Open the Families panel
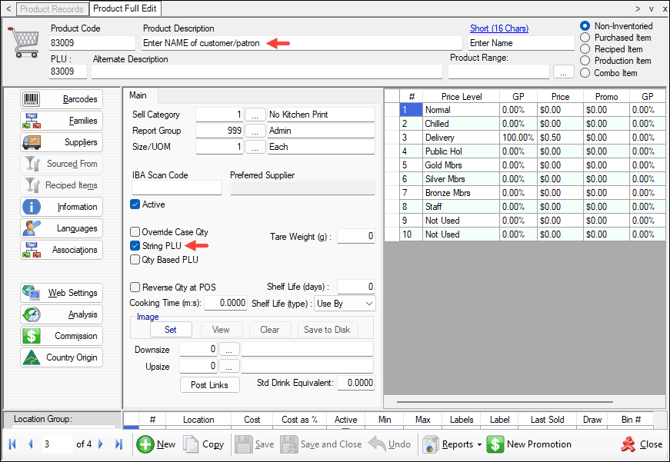Screen dimensions: 670x462 pyautogui.click(x=62, y=121)
